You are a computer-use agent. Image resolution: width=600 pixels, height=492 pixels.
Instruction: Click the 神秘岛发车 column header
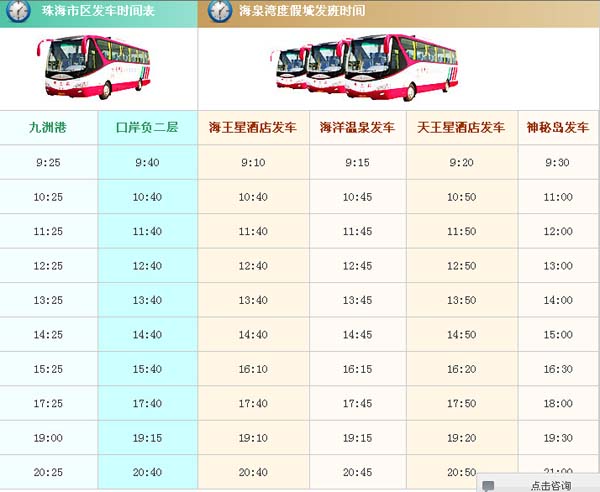pyautogui.click(x=558, y=127)
